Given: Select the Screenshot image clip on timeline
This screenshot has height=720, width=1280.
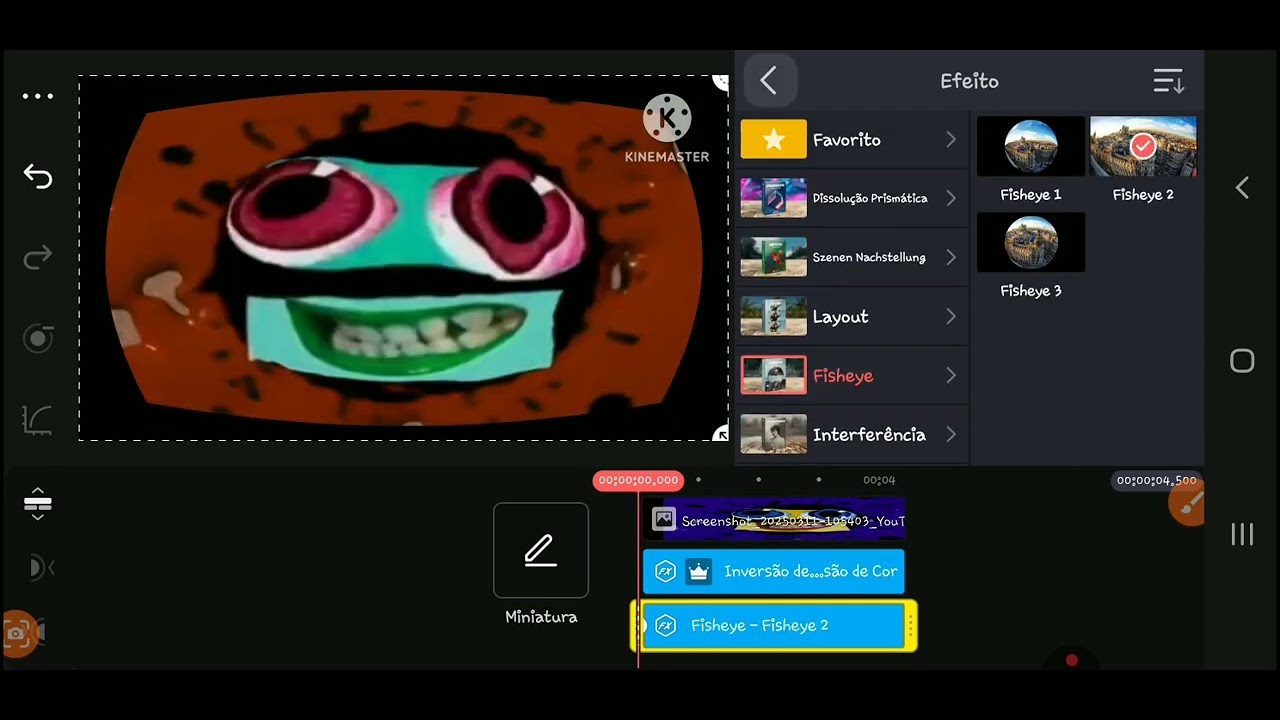Looking at the screenshot, I should (x=774, y=520).
